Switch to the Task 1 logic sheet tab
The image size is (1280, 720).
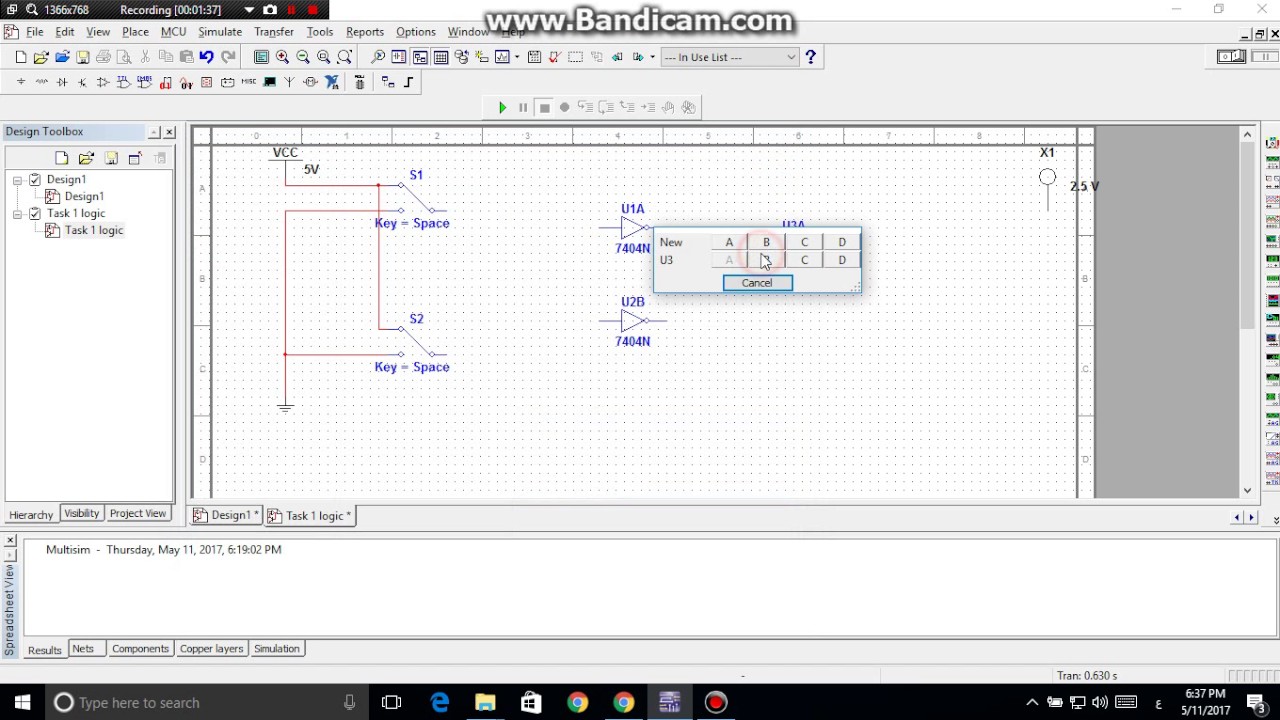click(310, 515)
